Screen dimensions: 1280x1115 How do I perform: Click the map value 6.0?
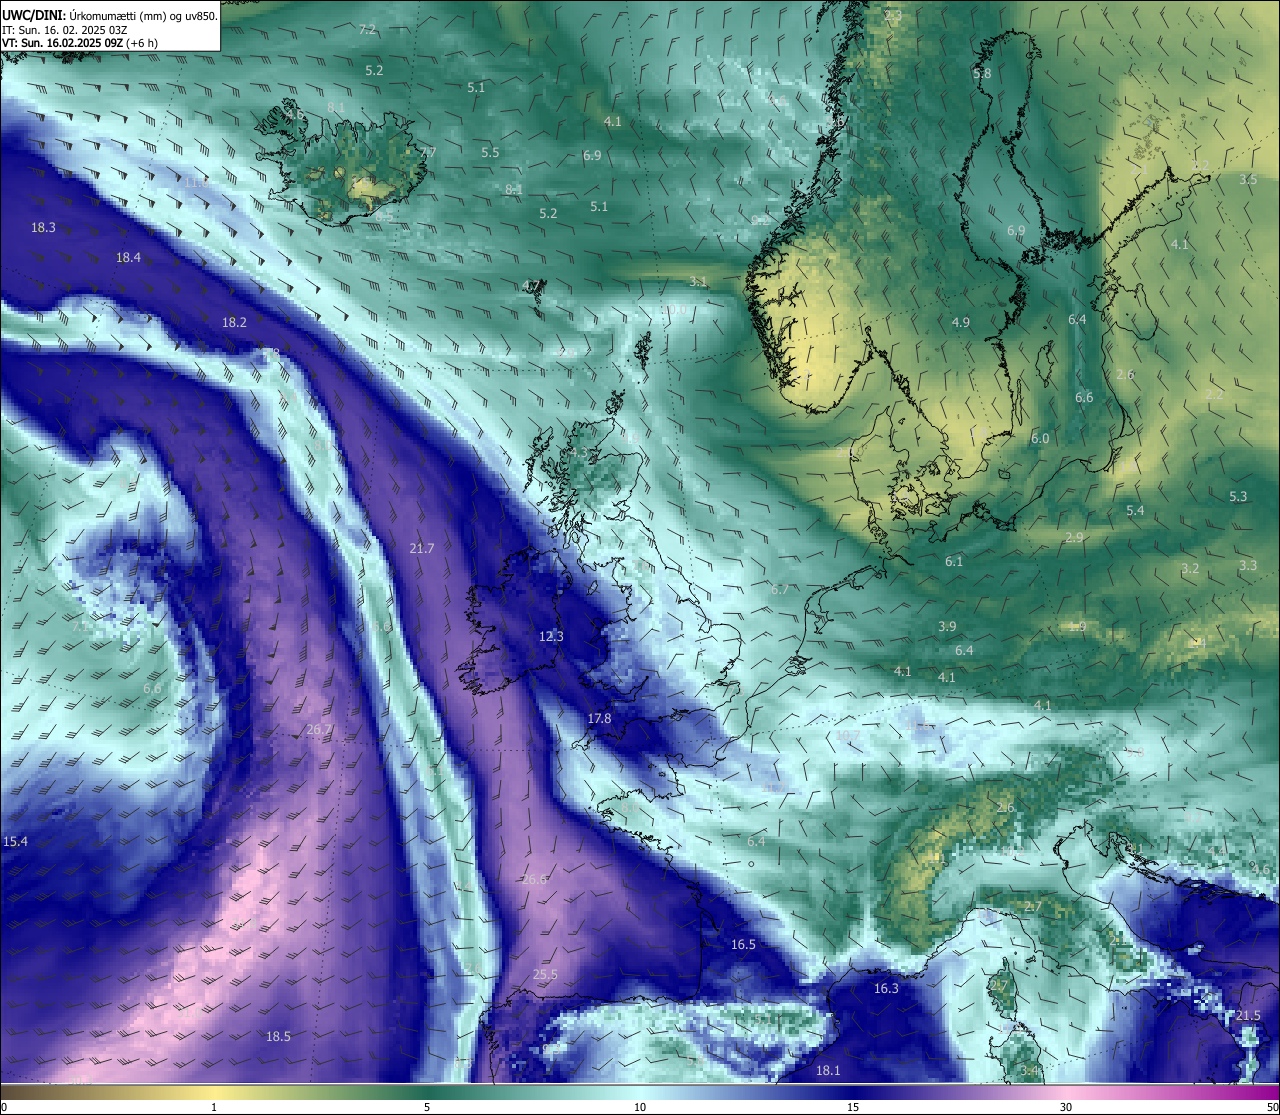click(x=1040, y=439)
